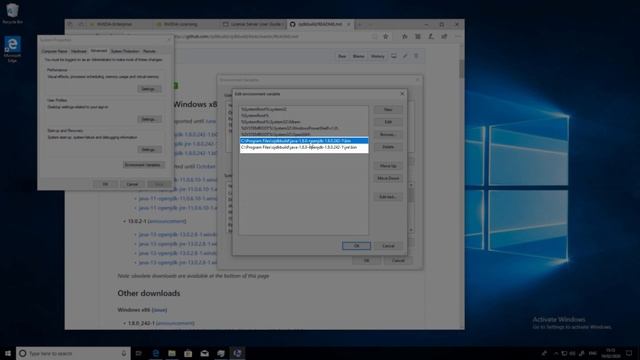640x360 pixels.
Task: Select the %SystemRoot%\system32 path entry
Action: [304, 109]
